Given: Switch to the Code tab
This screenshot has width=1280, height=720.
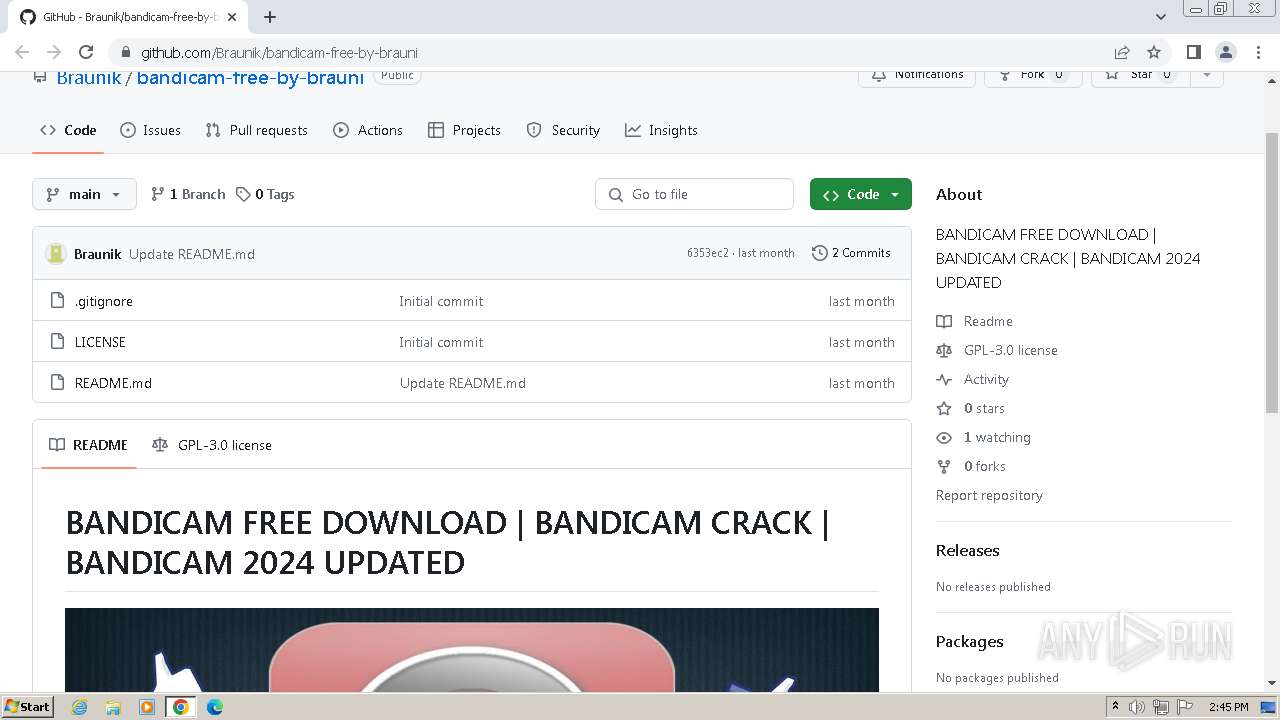Looking at the screenshot, I should point(68,130).
